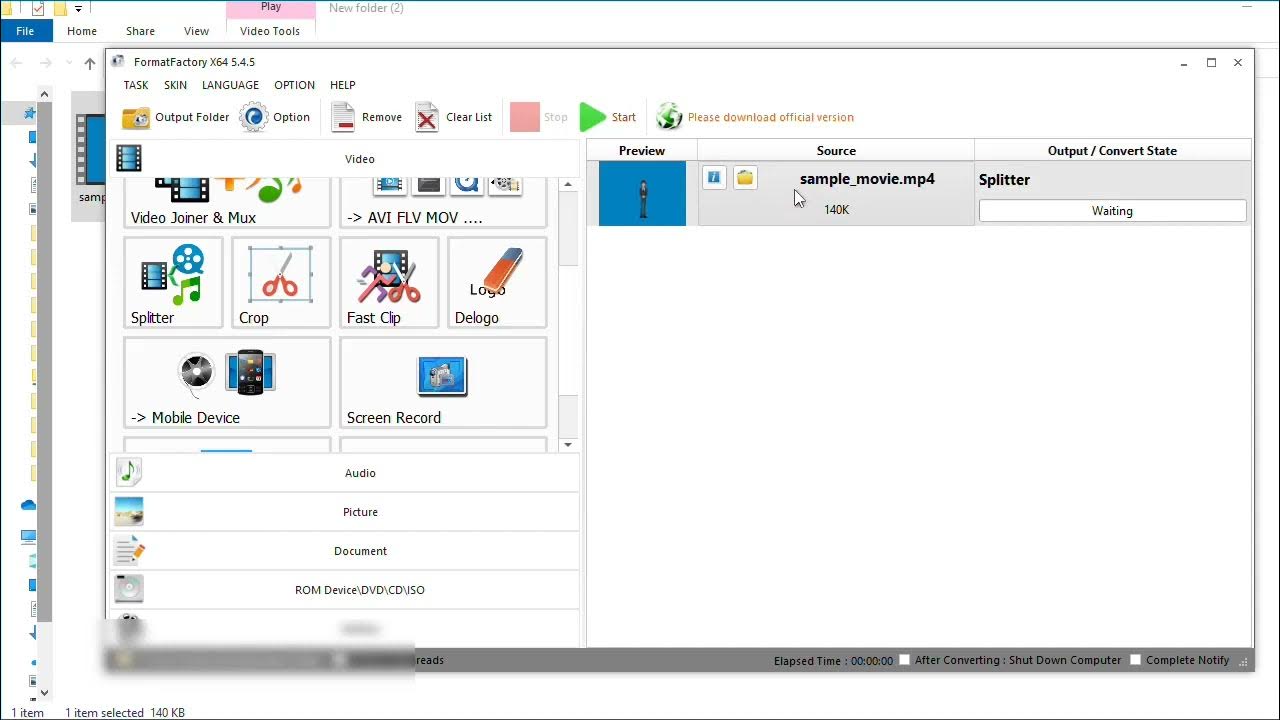This screenshot has height=720, width=1280.
Task: Click the Video section film icon
Action: [129, 158]
